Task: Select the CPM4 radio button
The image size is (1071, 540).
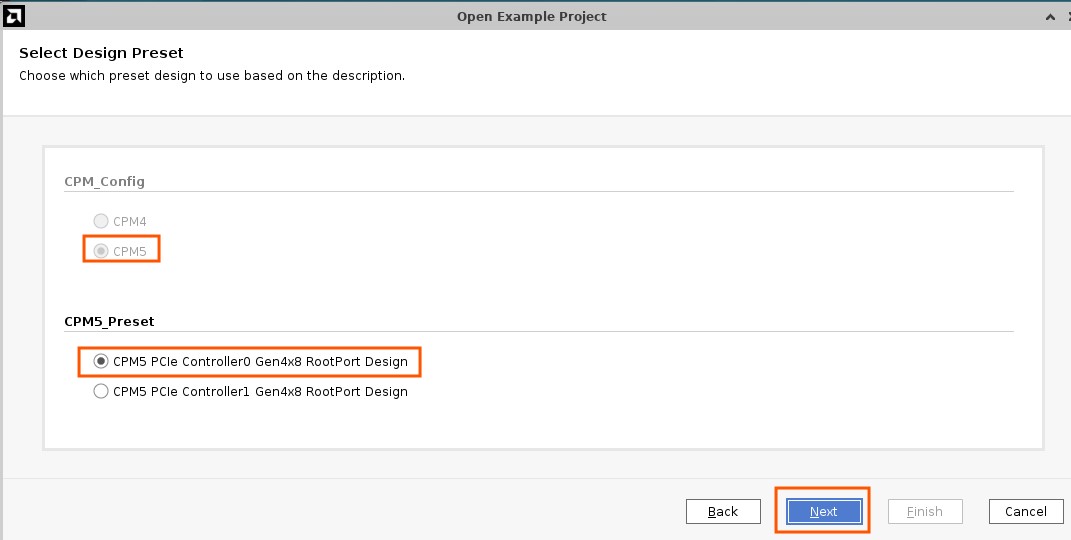Action: 100,221
